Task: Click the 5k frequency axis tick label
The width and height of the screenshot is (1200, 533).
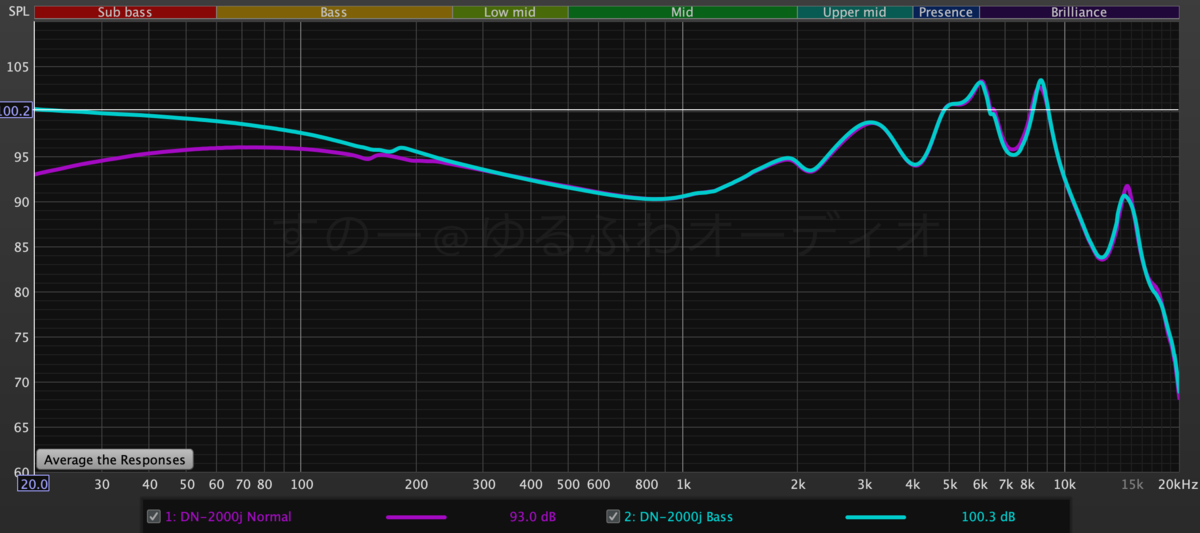Action: click(x=949, y=484)
